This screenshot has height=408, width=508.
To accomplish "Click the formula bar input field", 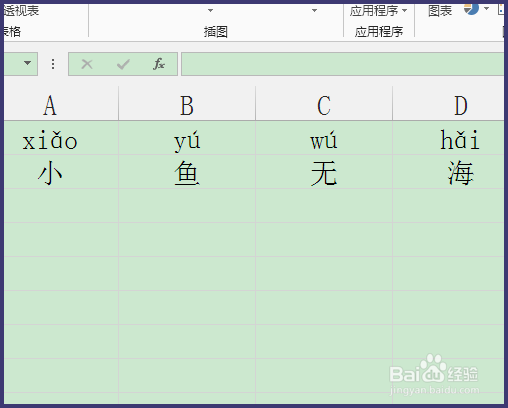I will point(343,64).
